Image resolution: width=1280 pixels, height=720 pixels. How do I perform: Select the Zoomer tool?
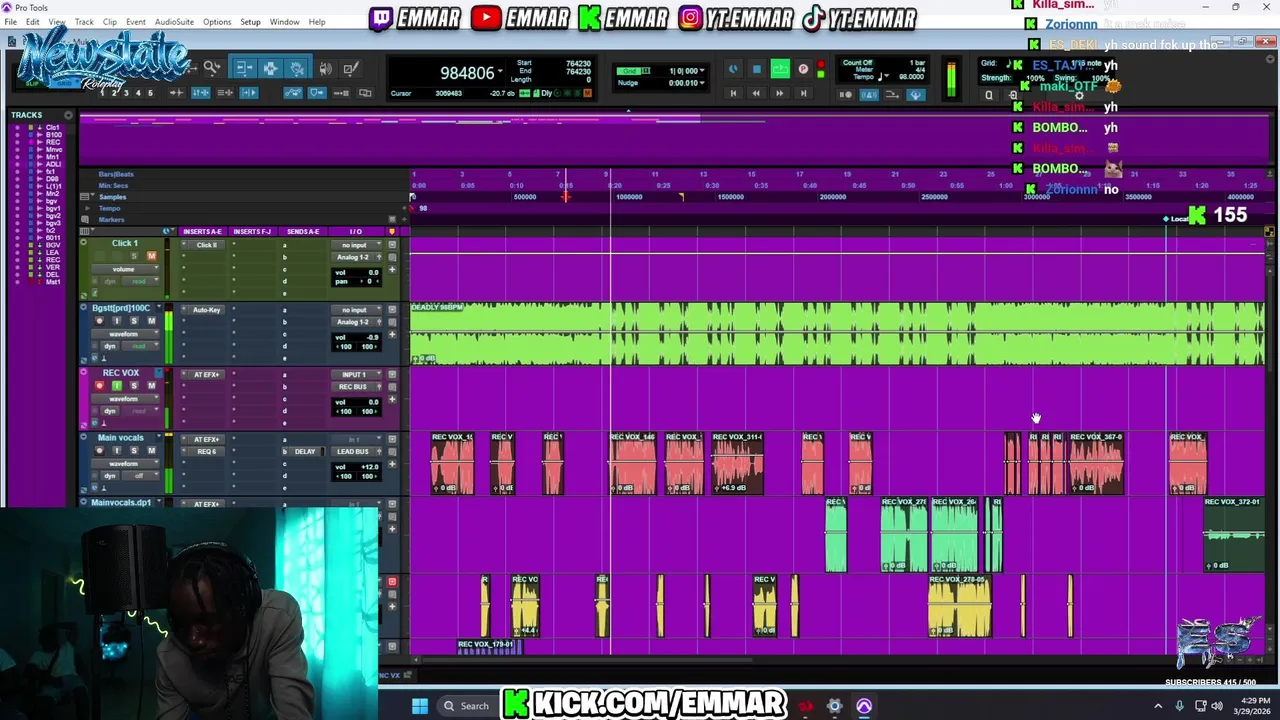pyautogui.click(x=212, y=67)
